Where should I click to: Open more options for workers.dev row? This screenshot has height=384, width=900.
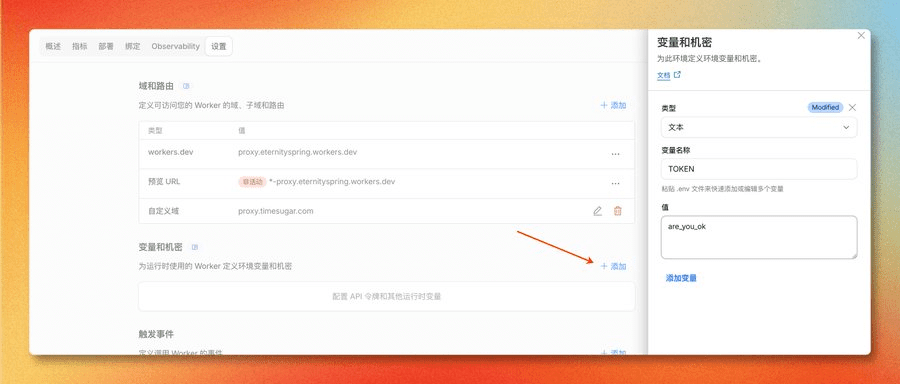point(615,153)
